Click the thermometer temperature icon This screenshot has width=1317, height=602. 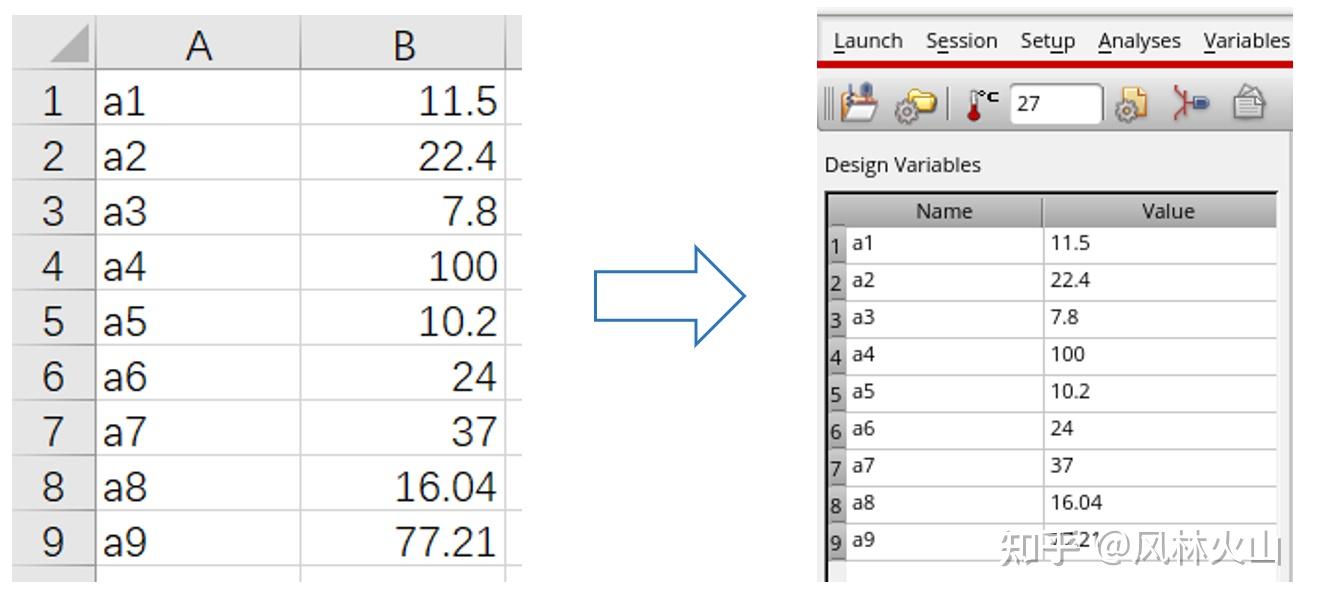pyautogui.click(x=982, y=103)
